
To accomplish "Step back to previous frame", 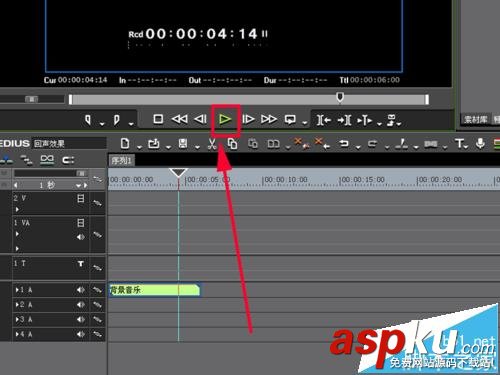I will (x=200, y=119).
